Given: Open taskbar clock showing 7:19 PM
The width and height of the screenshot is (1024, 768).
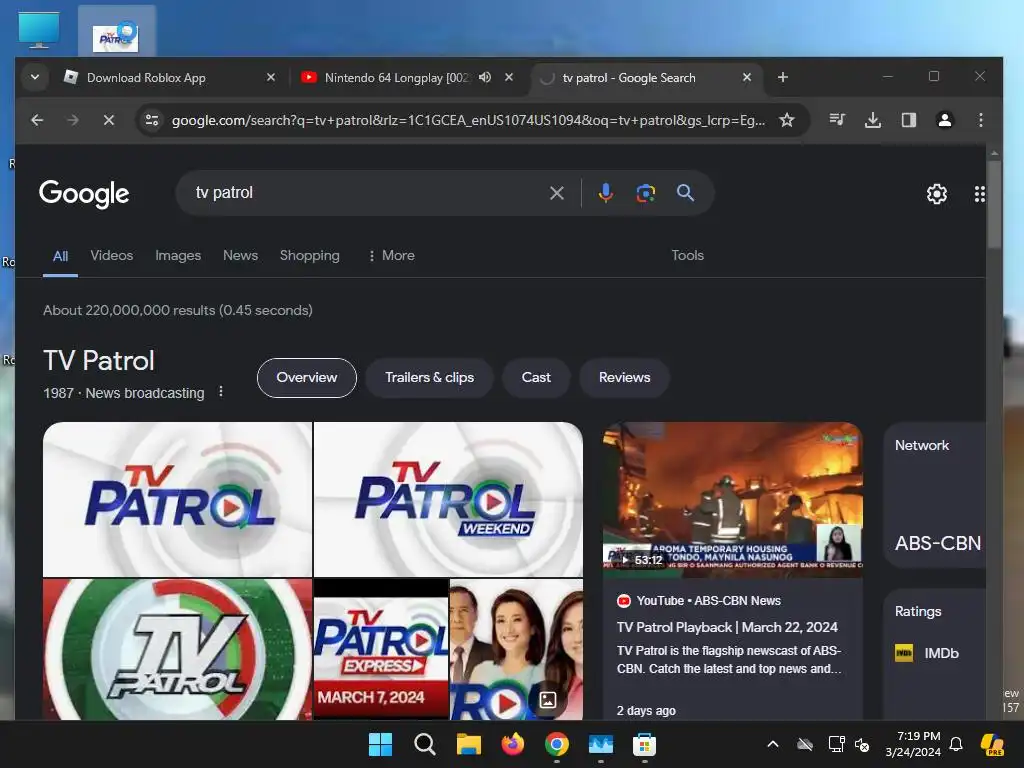Looking at the screenshot, I should click(914, 744).
